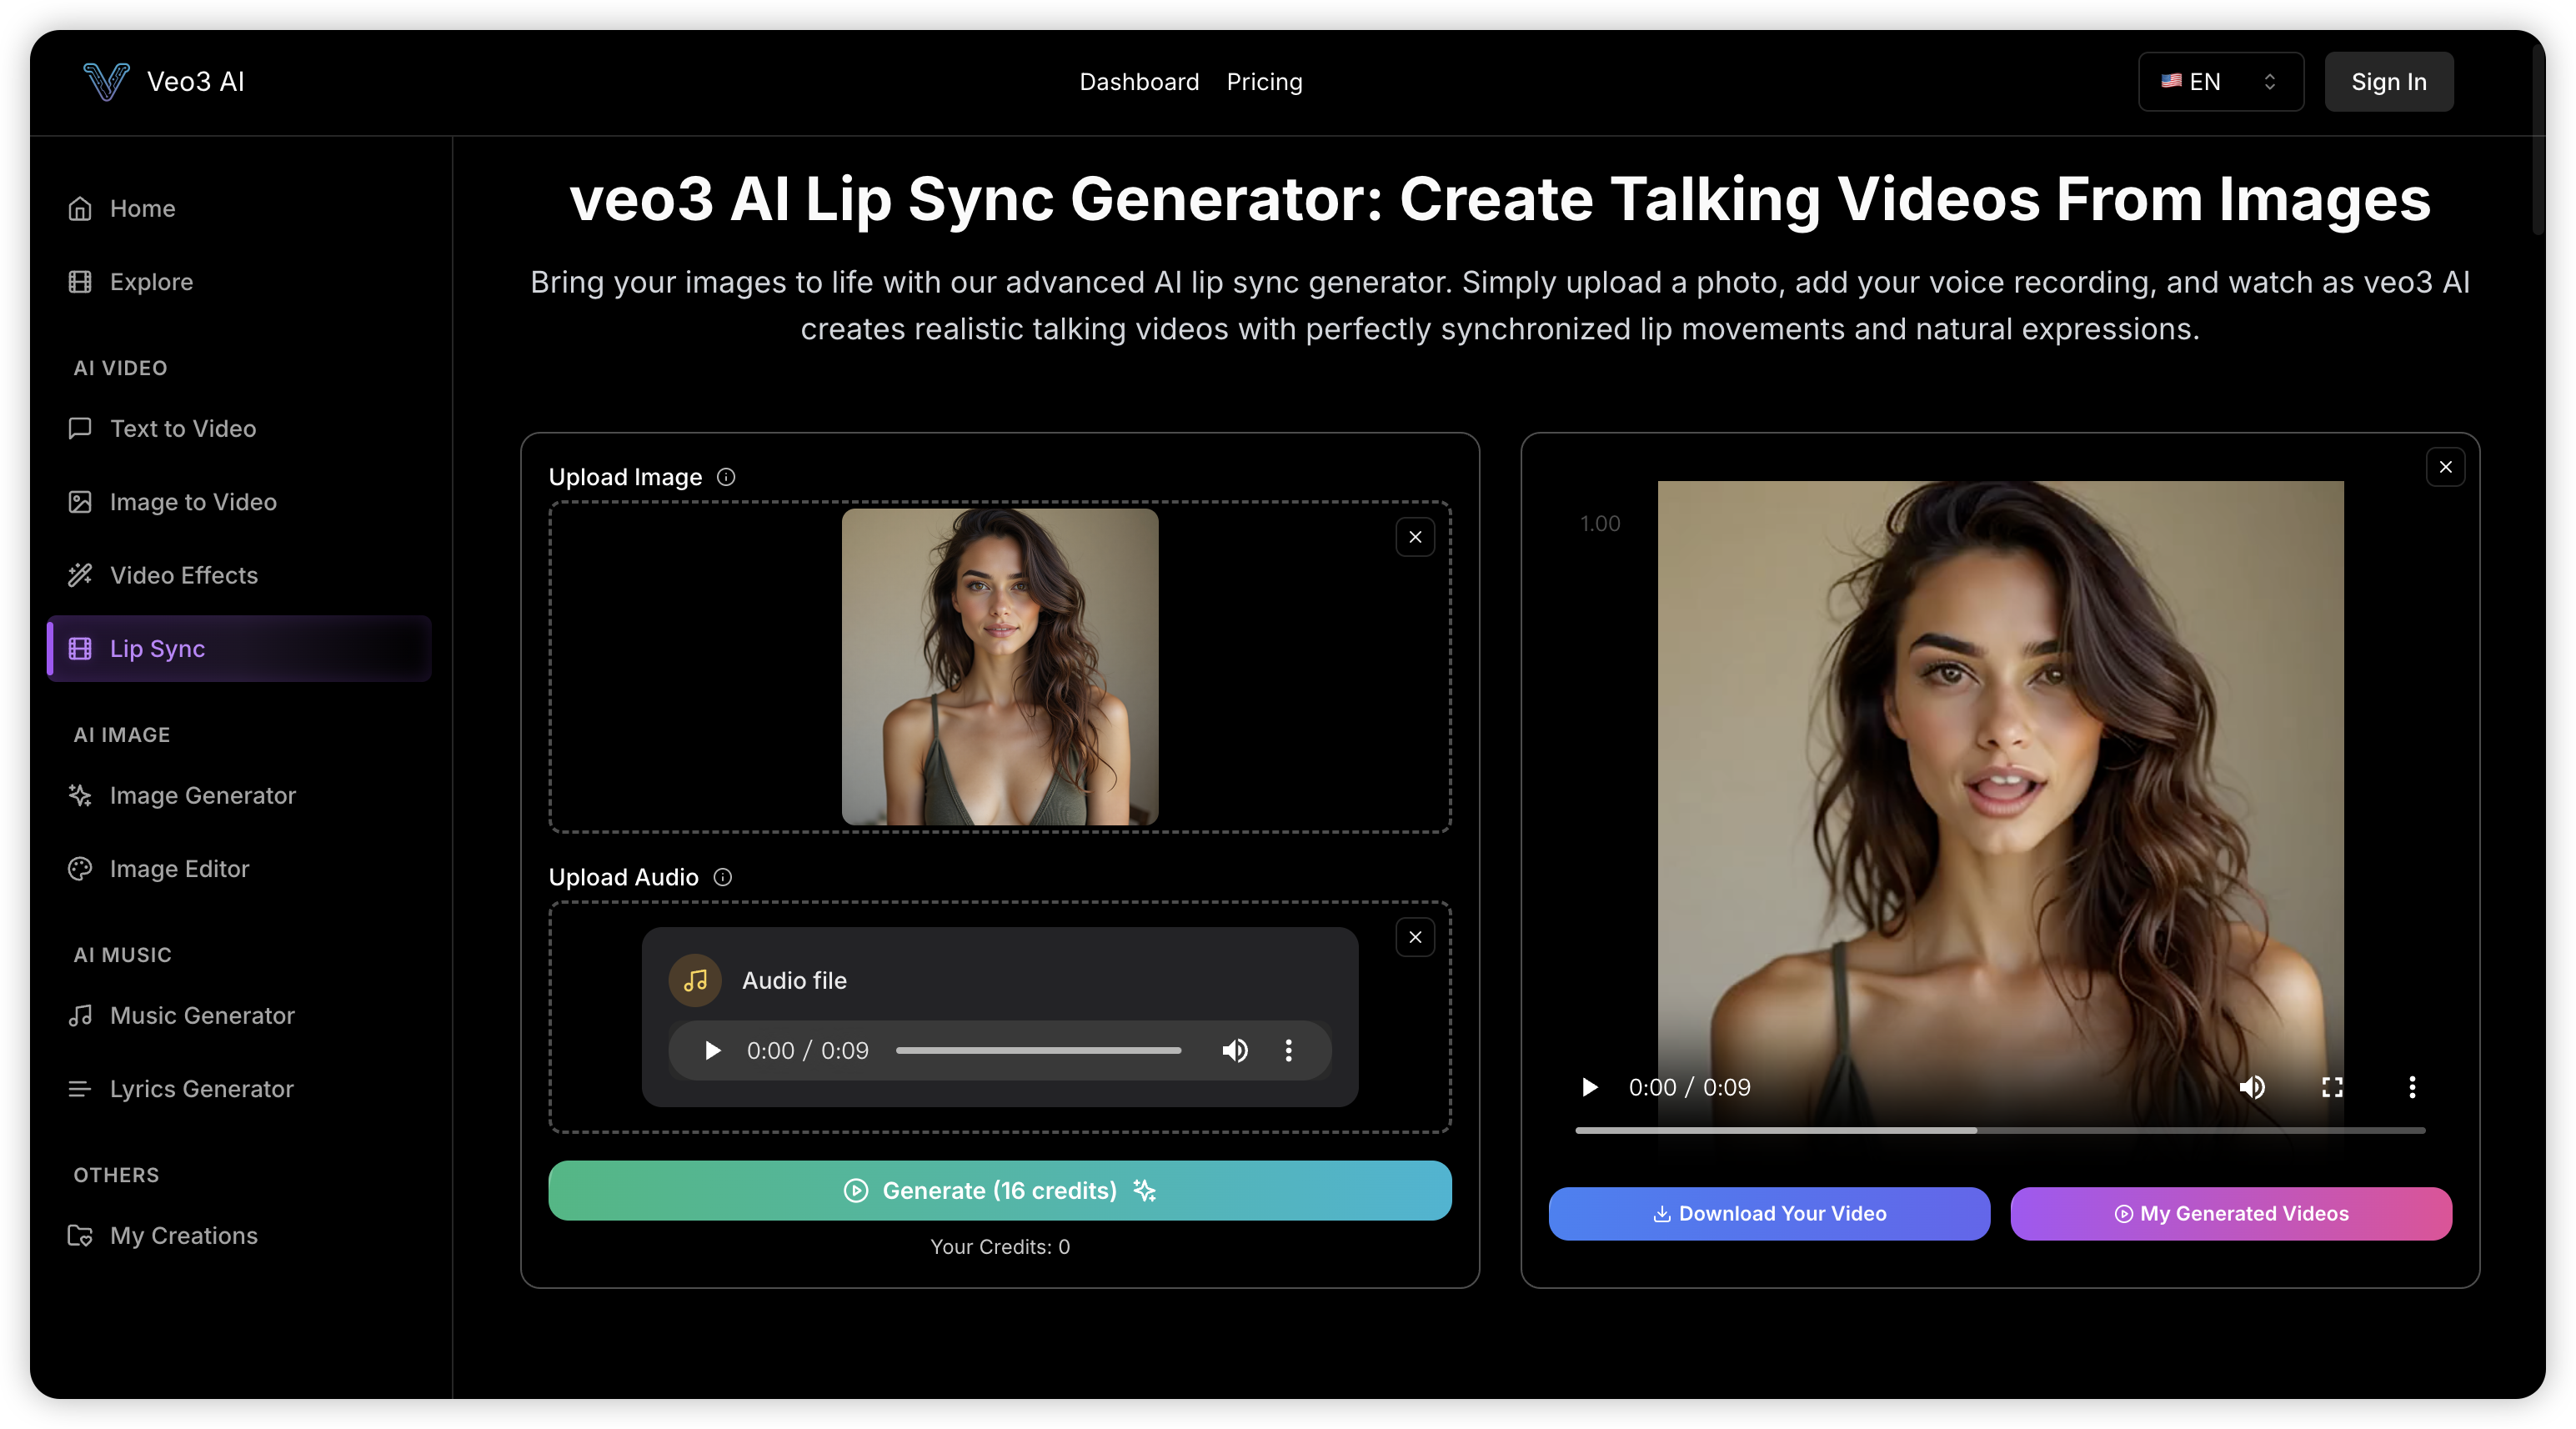
Task: Seek on the audio progress slider
Action: 1038,1050
